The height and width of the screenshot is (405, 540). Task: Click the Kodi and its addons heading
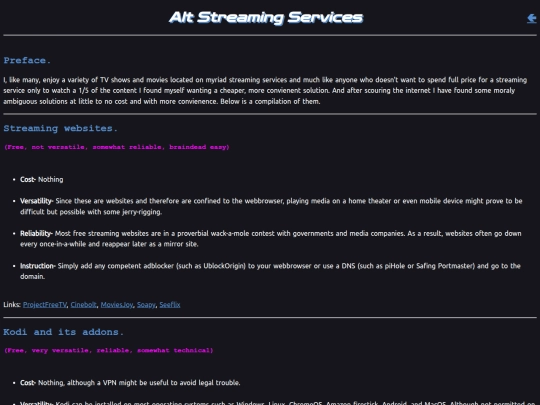coord(63,332)
